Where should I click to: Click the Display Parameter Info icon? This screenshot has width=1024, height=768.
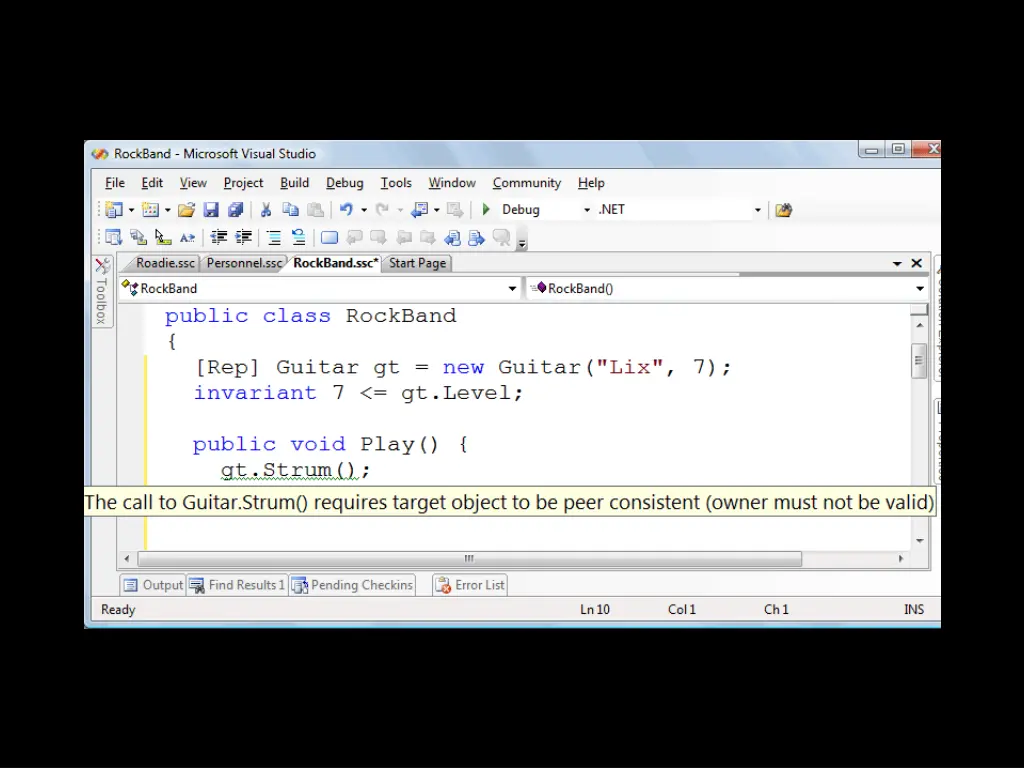pos(138,238)
